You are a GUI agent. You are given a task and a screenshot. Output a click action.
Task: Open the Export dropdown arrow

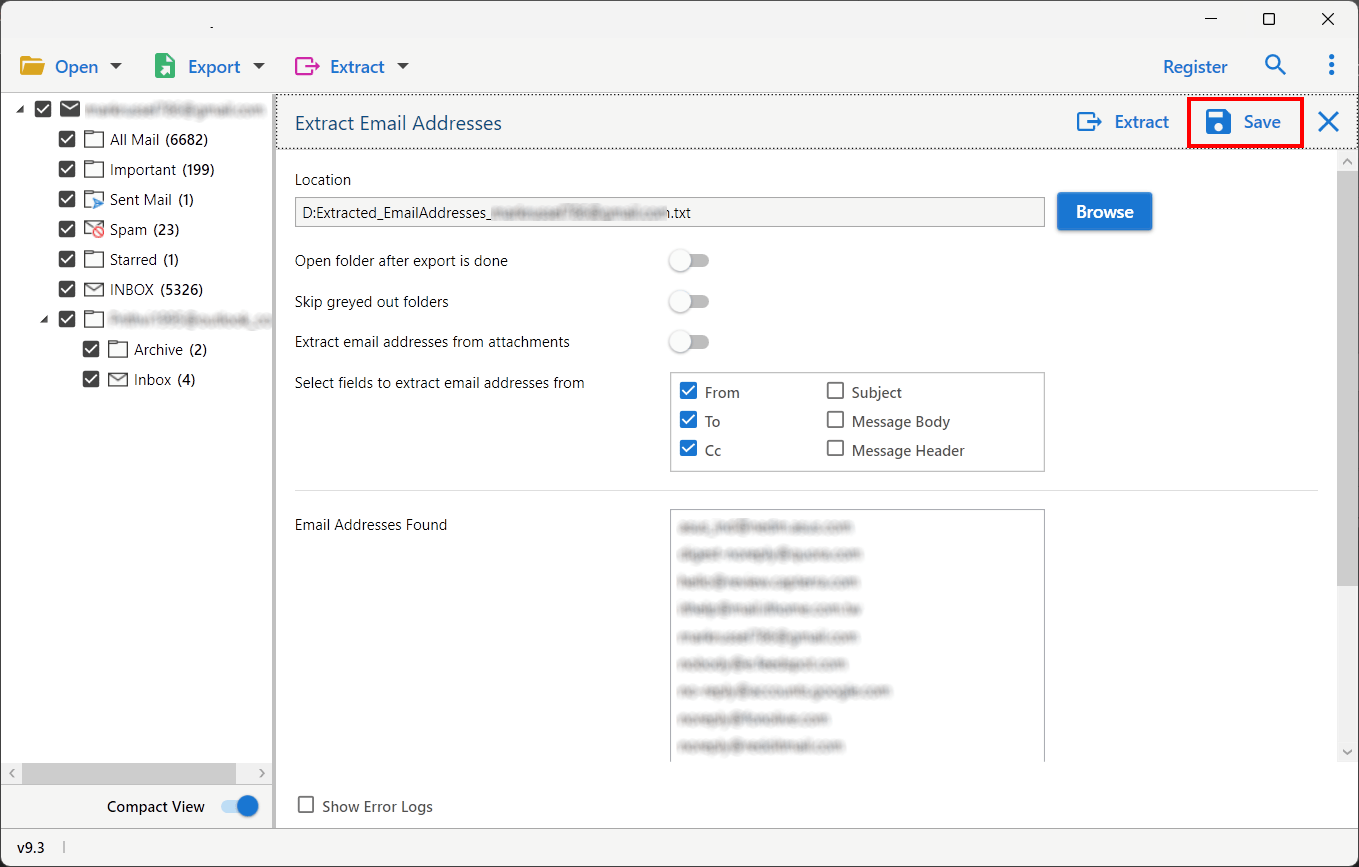pos(259,66)
